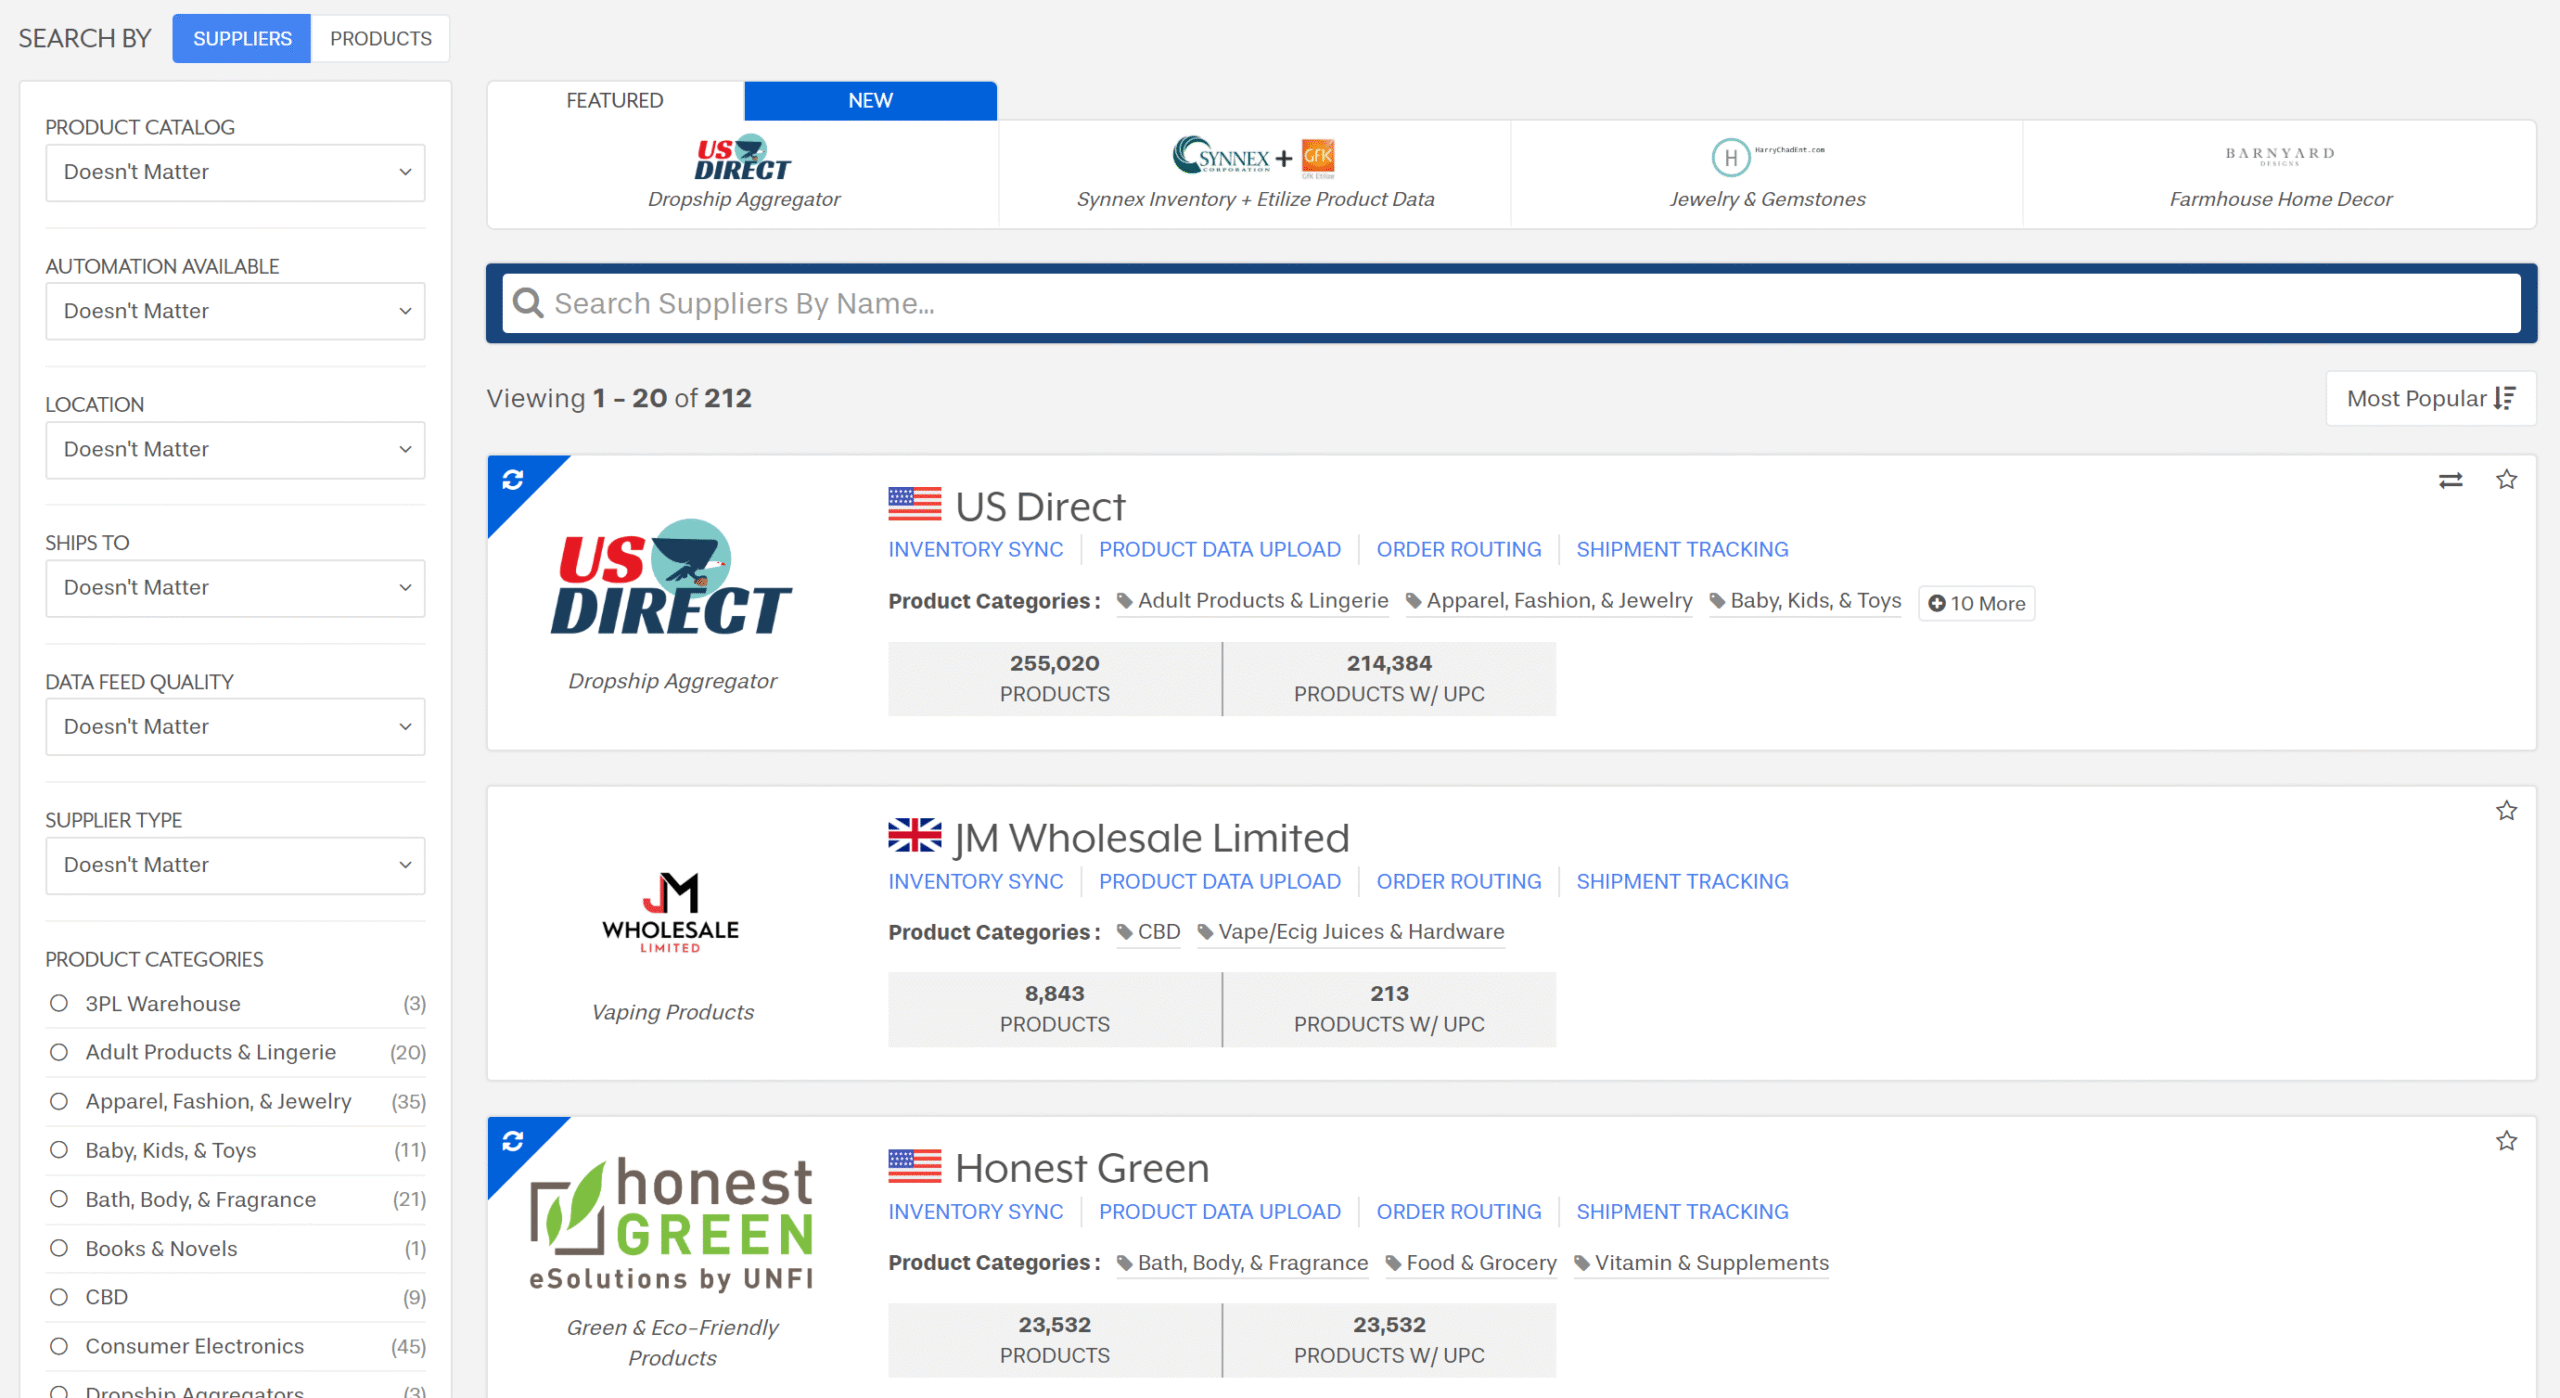Choose Consumer Electronics category filter
The height and width of the screenshot is (1398, 2560).
[59, 1346]
